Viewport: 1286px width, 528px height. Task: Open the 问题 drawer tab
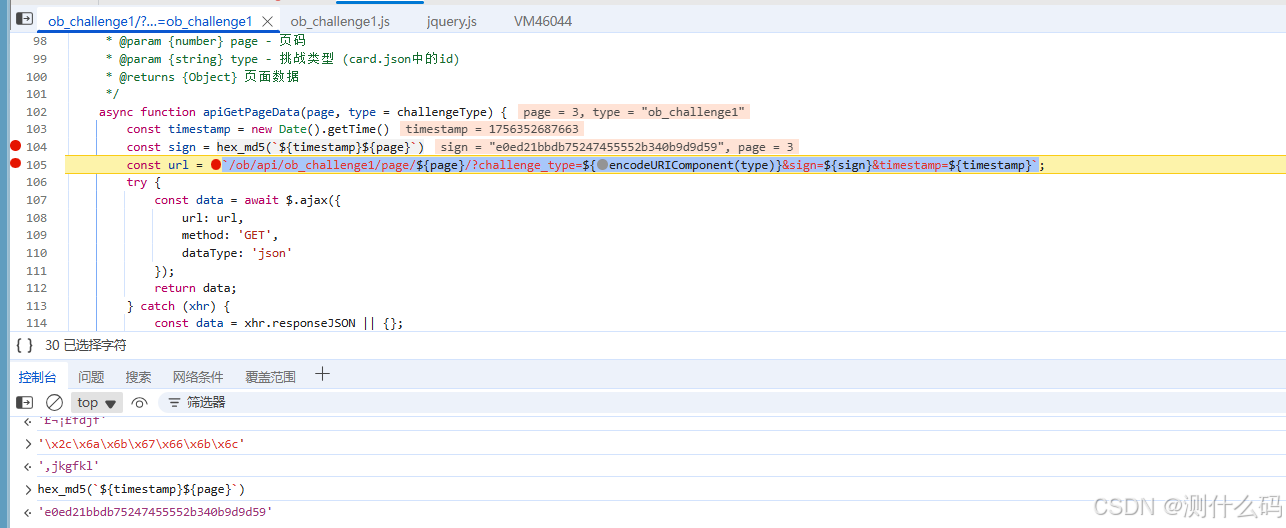coord(91,377)
